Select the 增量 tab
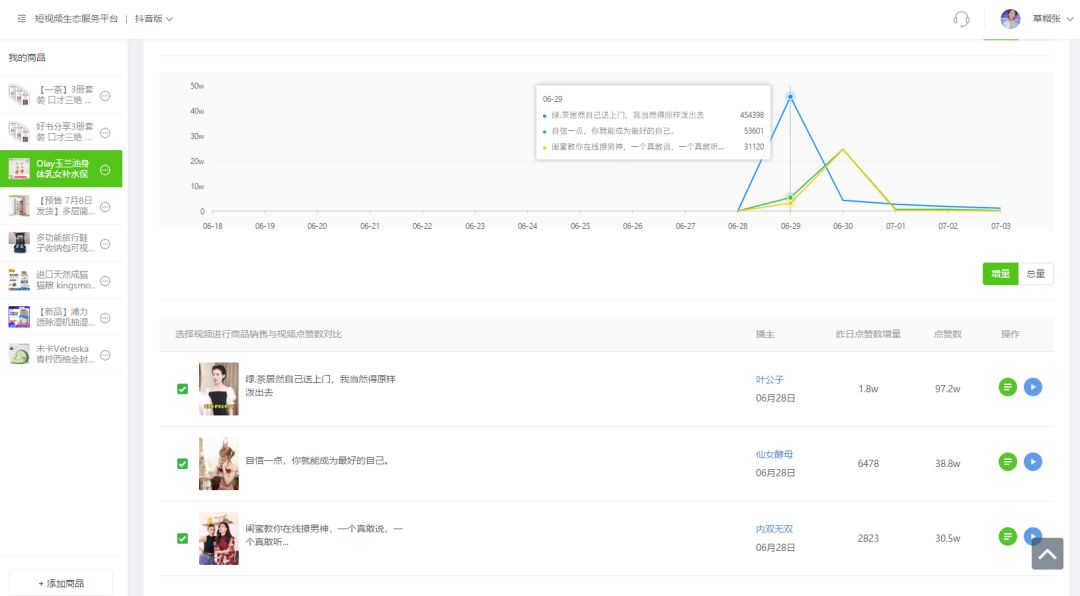The height and width of the screenshot is (596, 1080). [1000, 274]
